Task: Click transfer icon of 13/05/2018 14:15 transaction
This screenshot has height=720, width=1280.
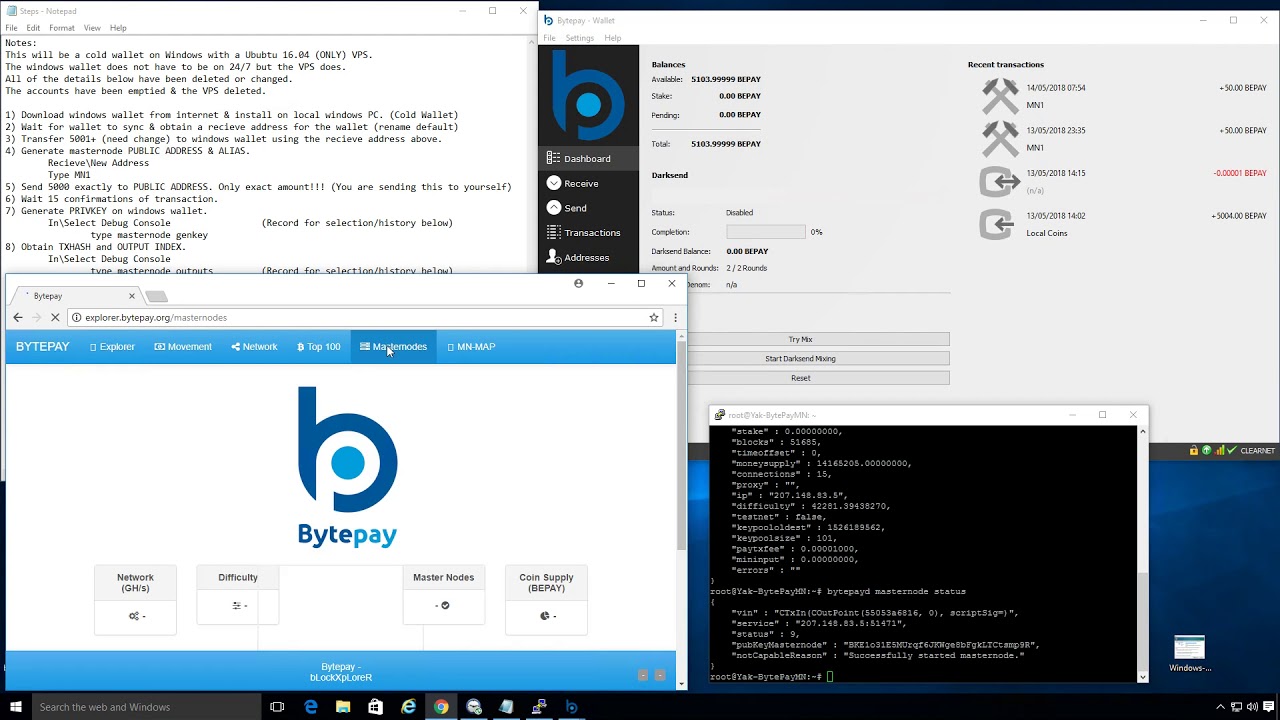Action: tap(1000, 182)
